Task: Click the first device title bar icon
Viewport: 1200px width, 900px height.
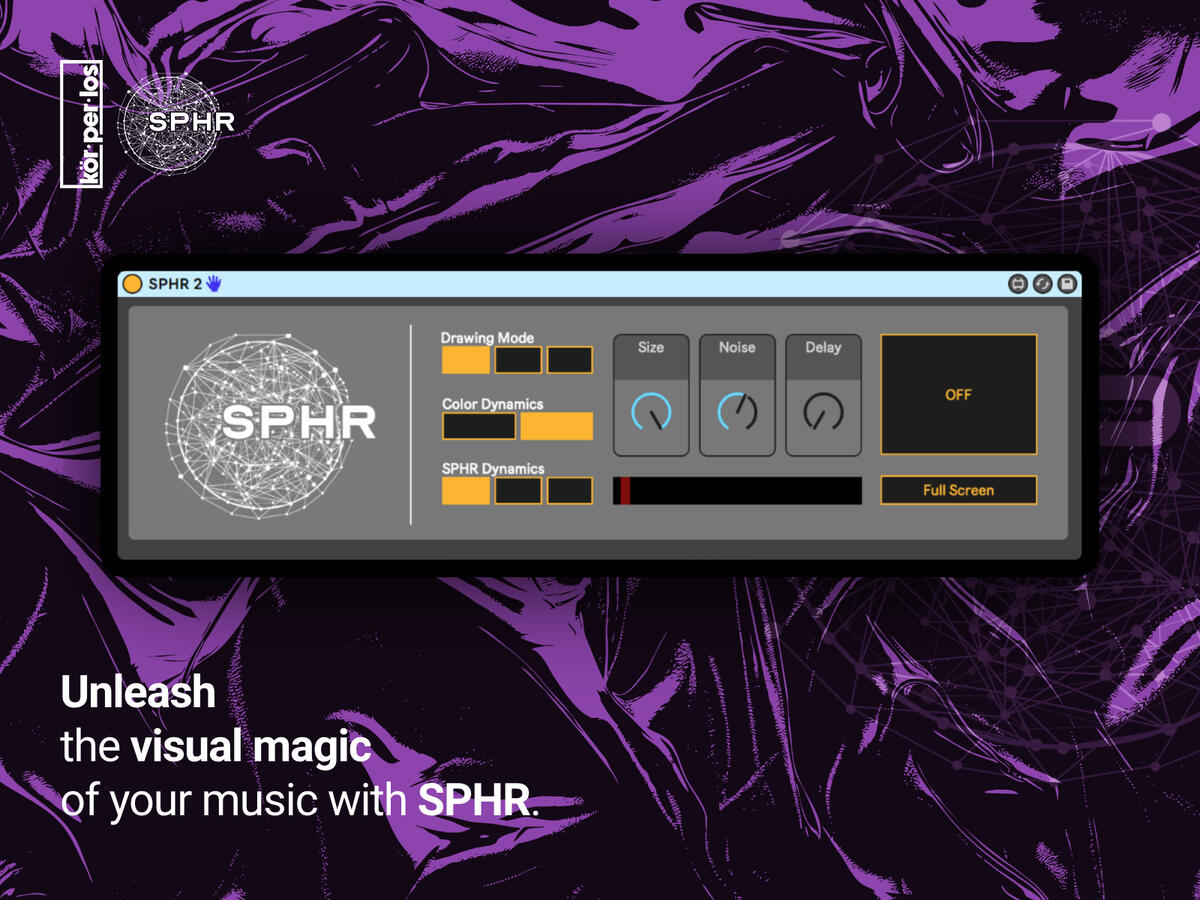Action: point(1017,284)
